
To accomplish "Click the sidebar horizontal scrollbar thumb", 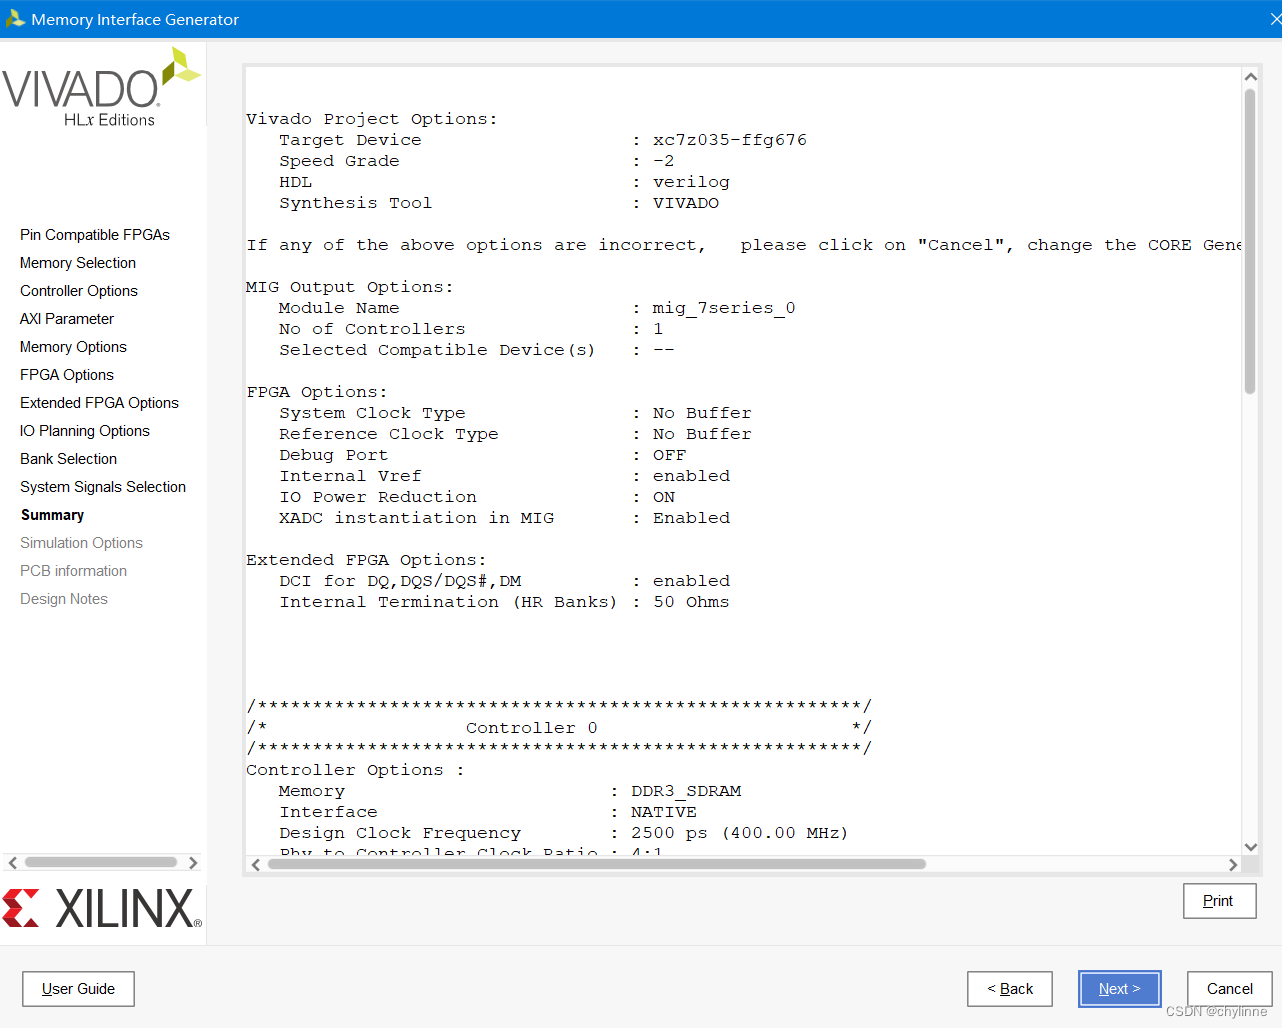I will (101, 862).
